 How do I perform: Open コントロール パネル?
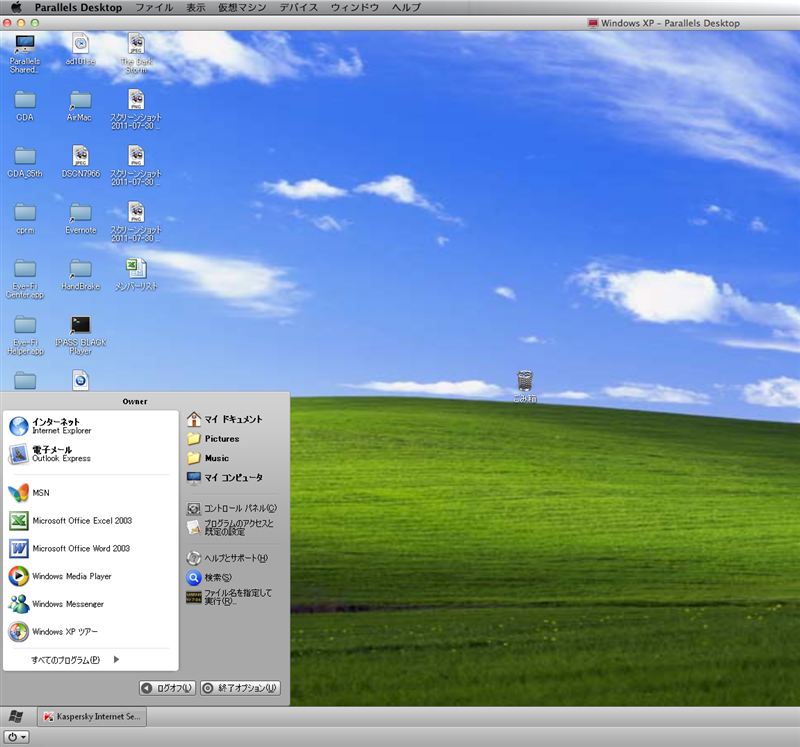pyautogui.click(x=234, y=508)
